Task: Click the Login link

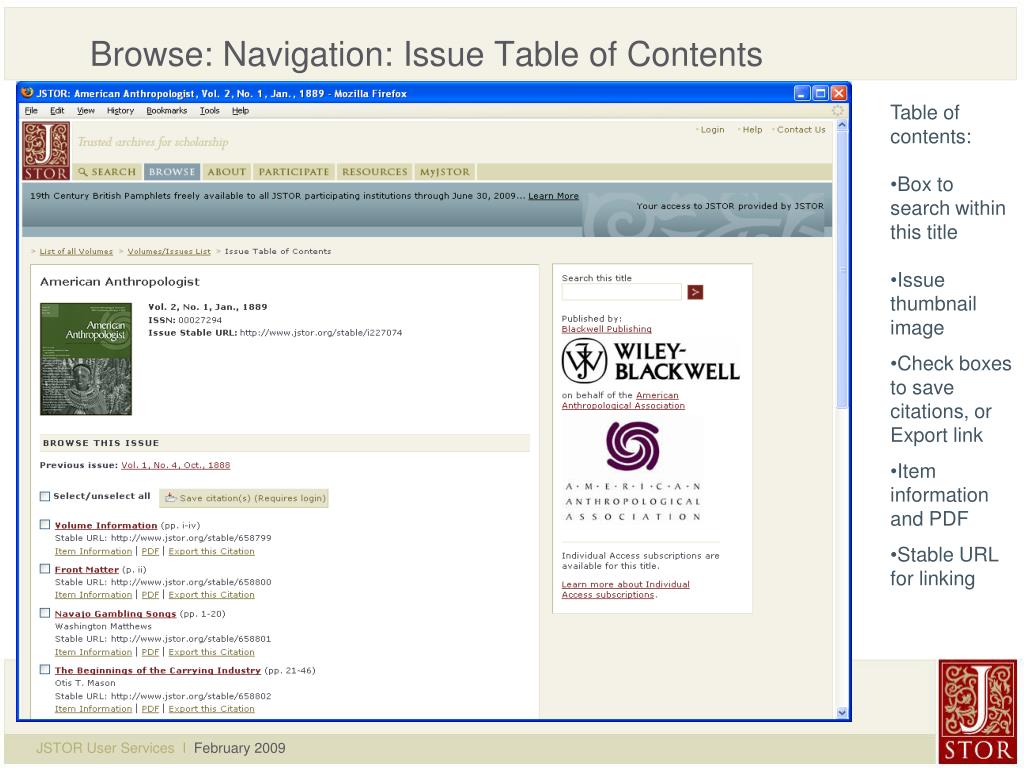Action: (x=712, y=129)
